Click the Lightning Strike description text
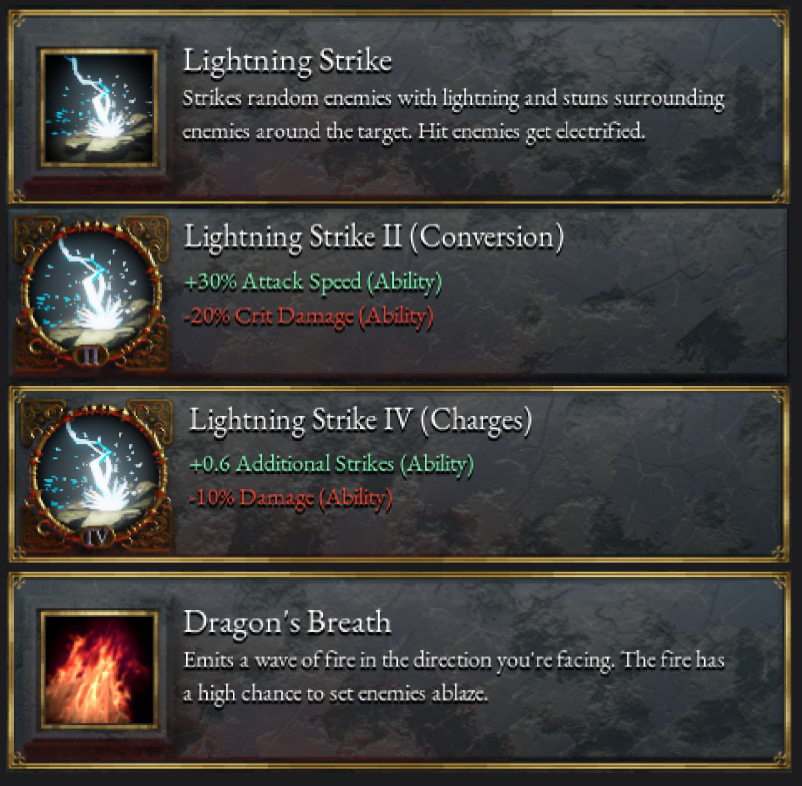 click(x=454, y=115)
